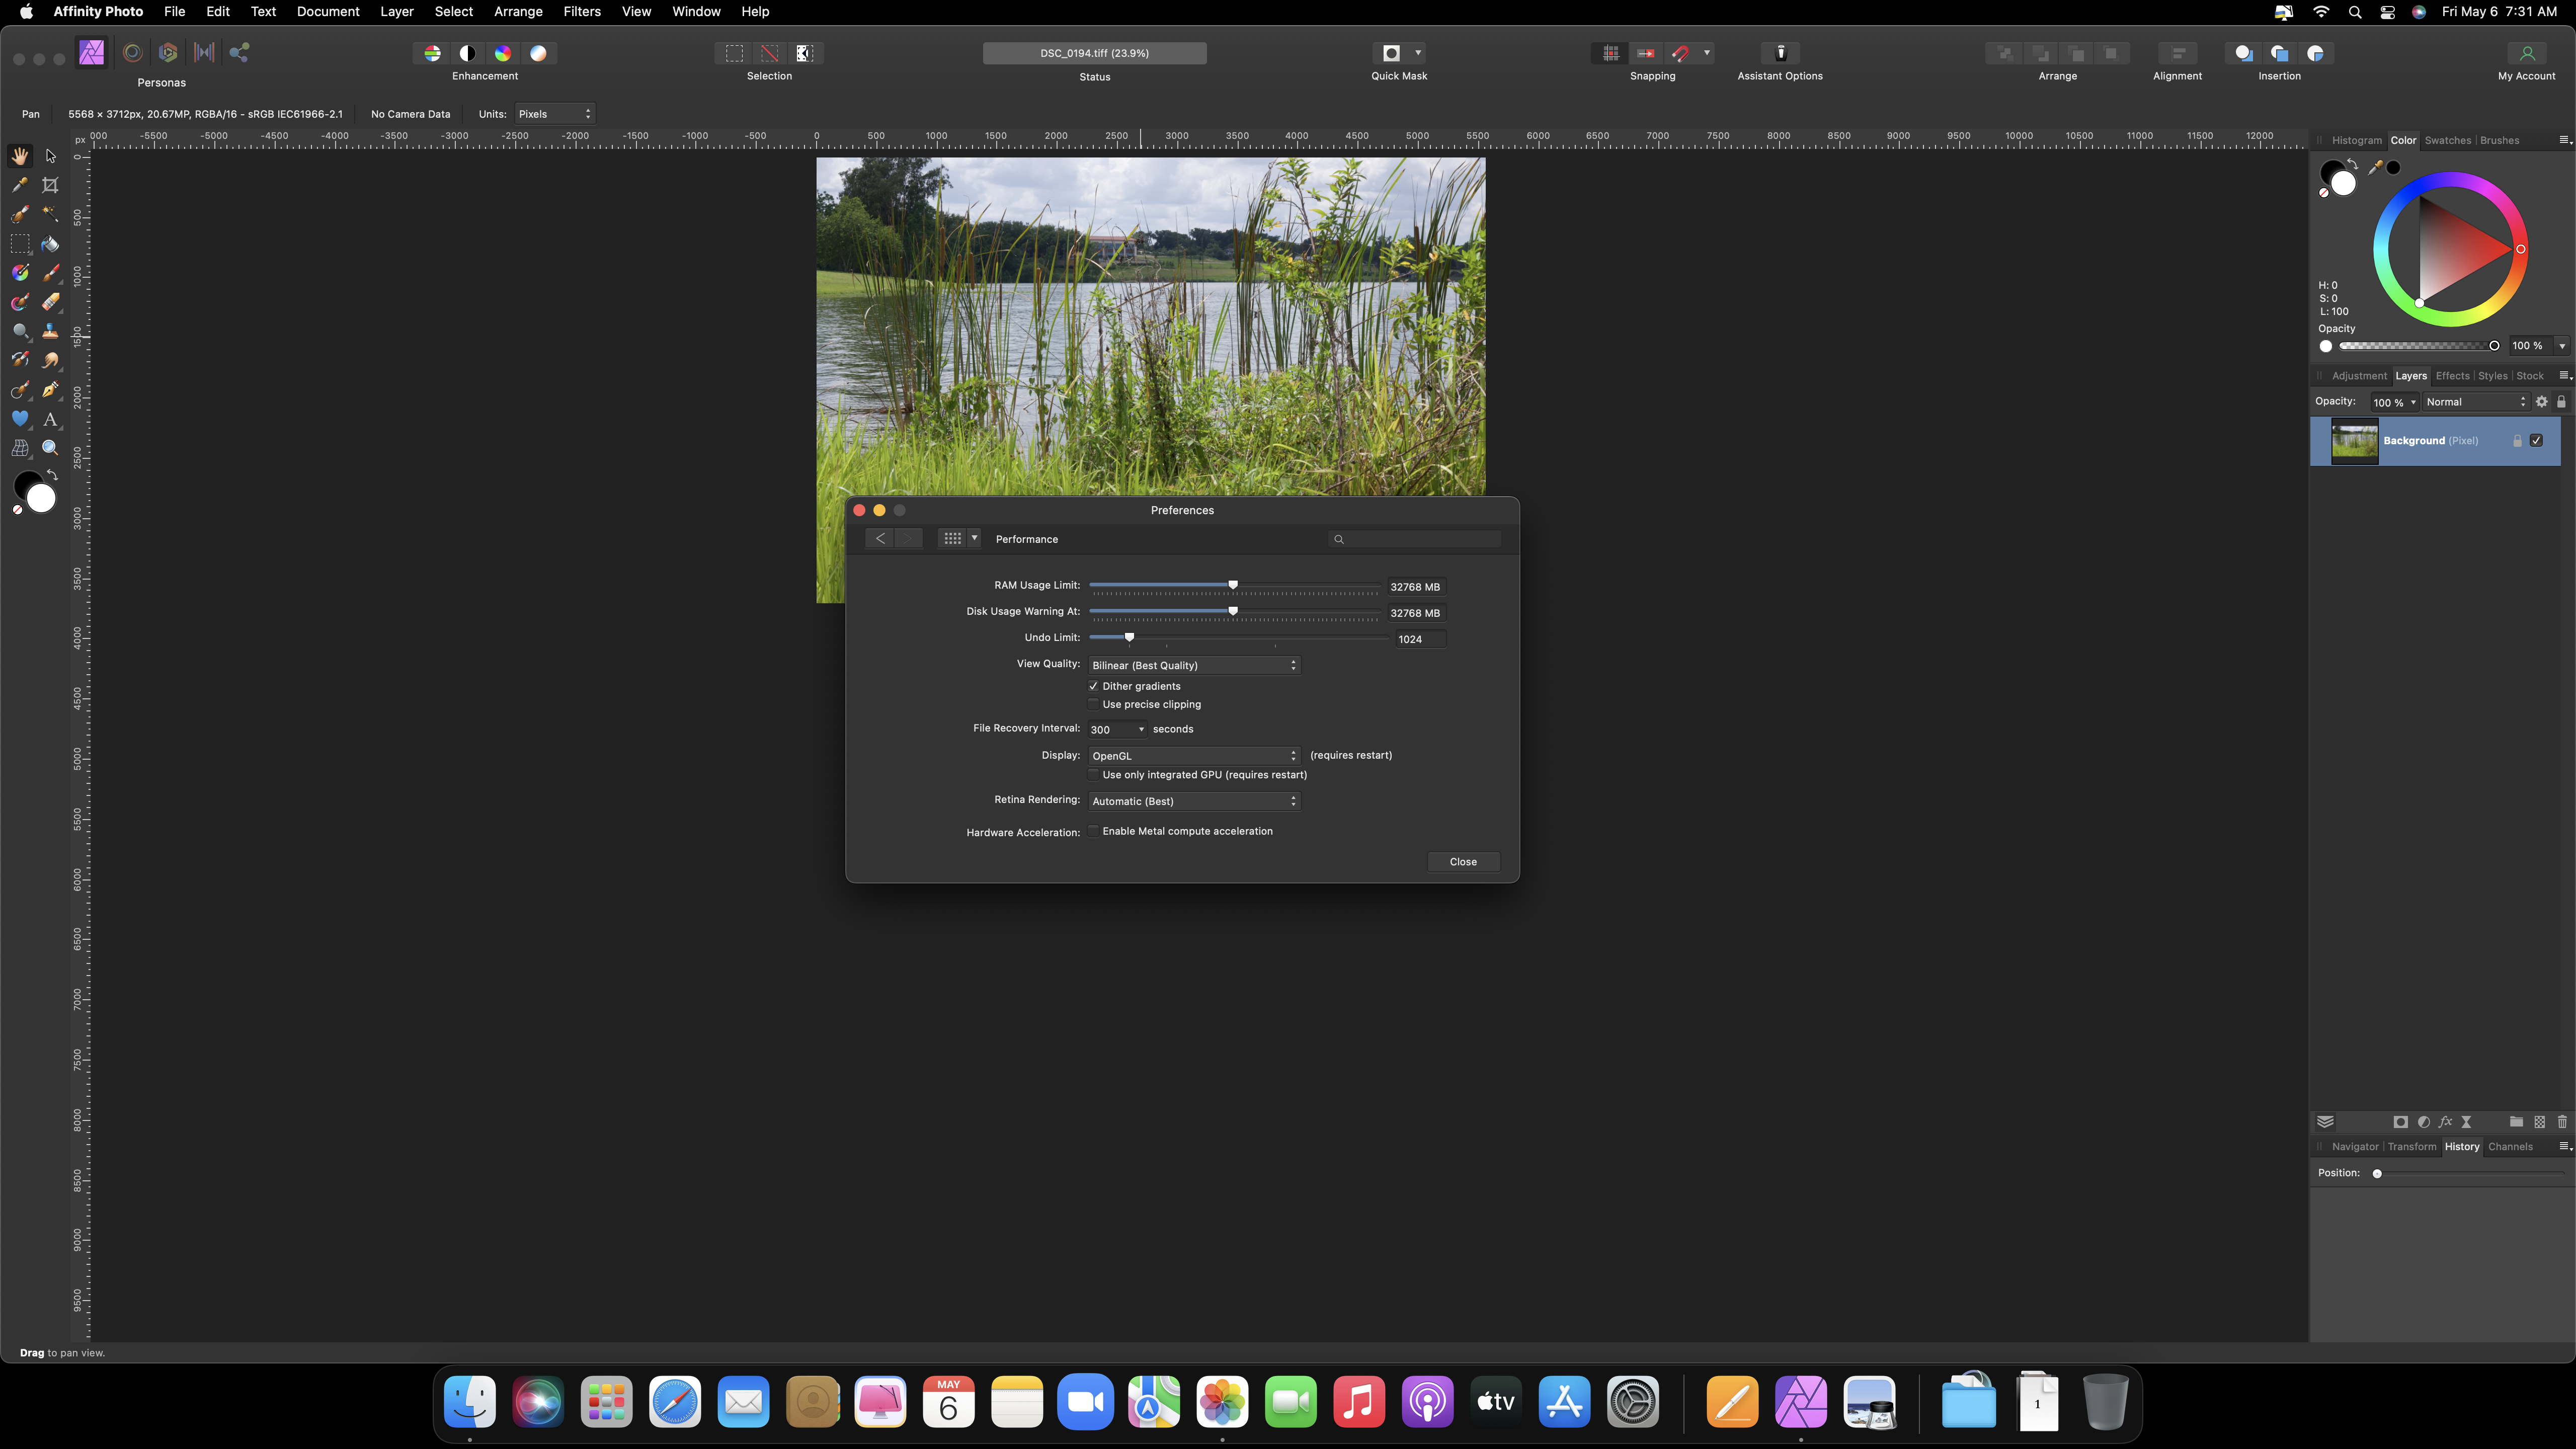
Task: Open Retina Rendering dropdown
Action: tap(1194, 802)
